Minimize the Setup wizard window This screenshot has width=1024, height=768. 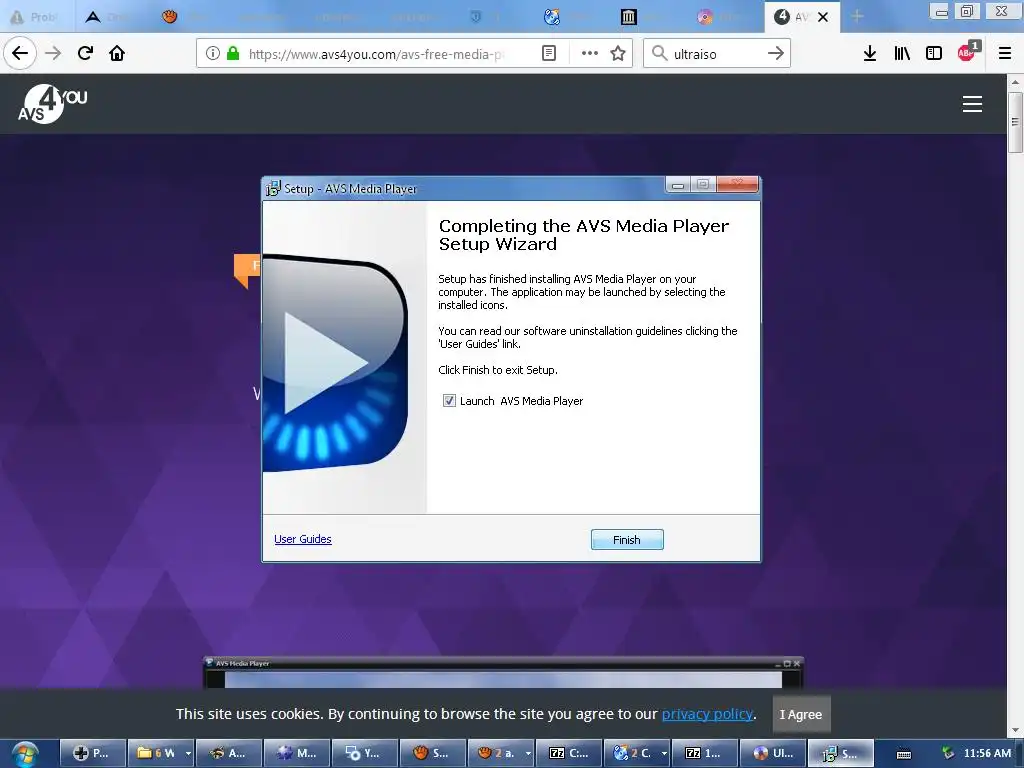click(x=678, y=185)
